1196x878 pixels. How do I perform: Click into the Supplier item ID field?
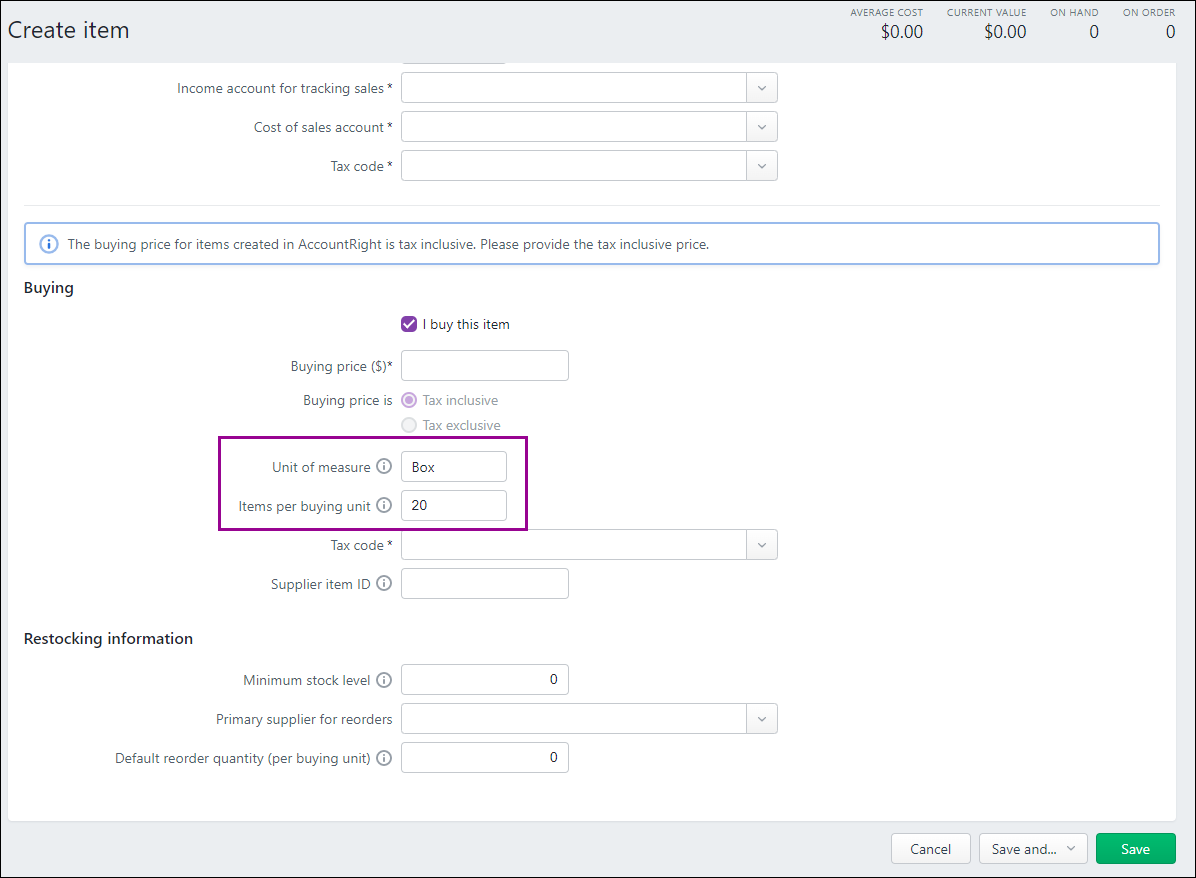485,584
